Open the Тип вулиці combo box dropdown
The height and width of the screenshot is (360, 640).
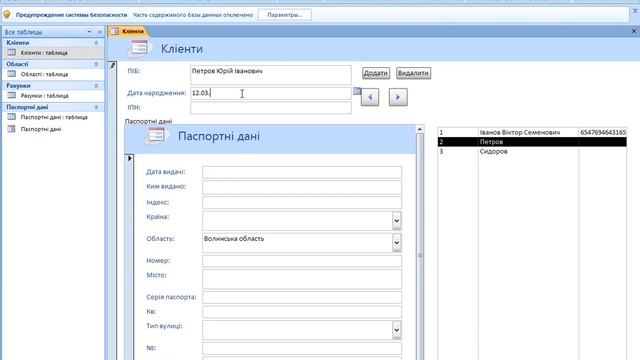[x=396, y=330]
